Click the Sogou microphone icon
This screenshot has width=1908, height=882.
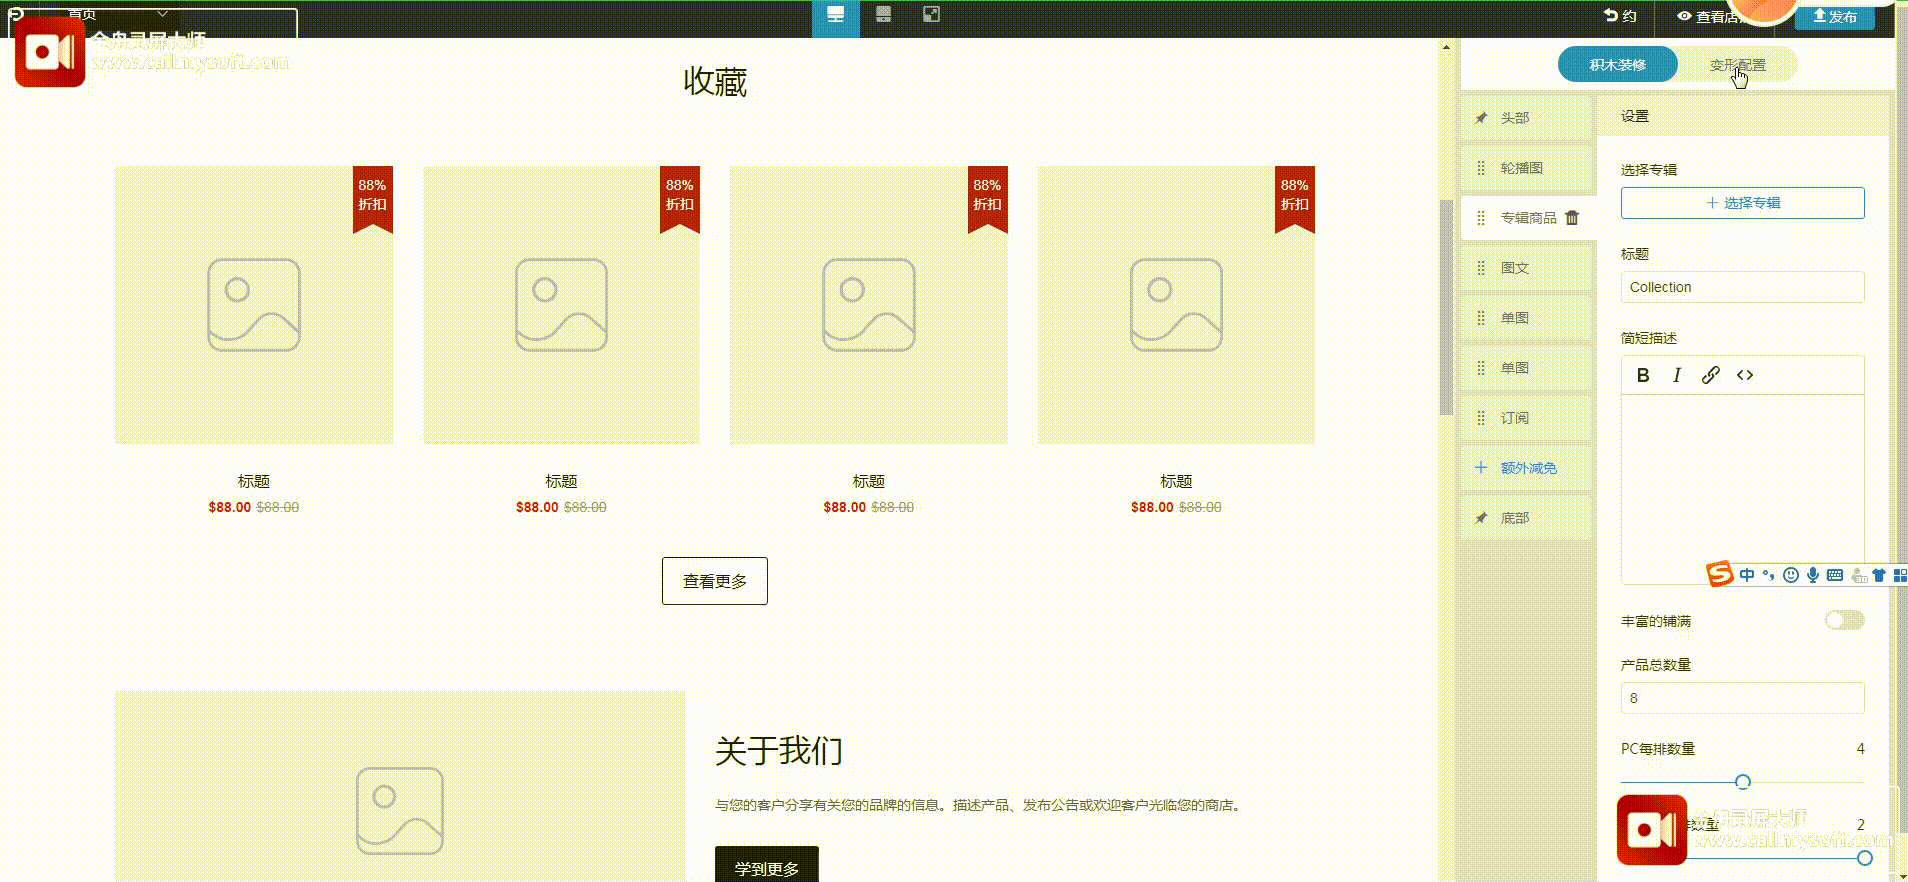[x=1813, y=575]
